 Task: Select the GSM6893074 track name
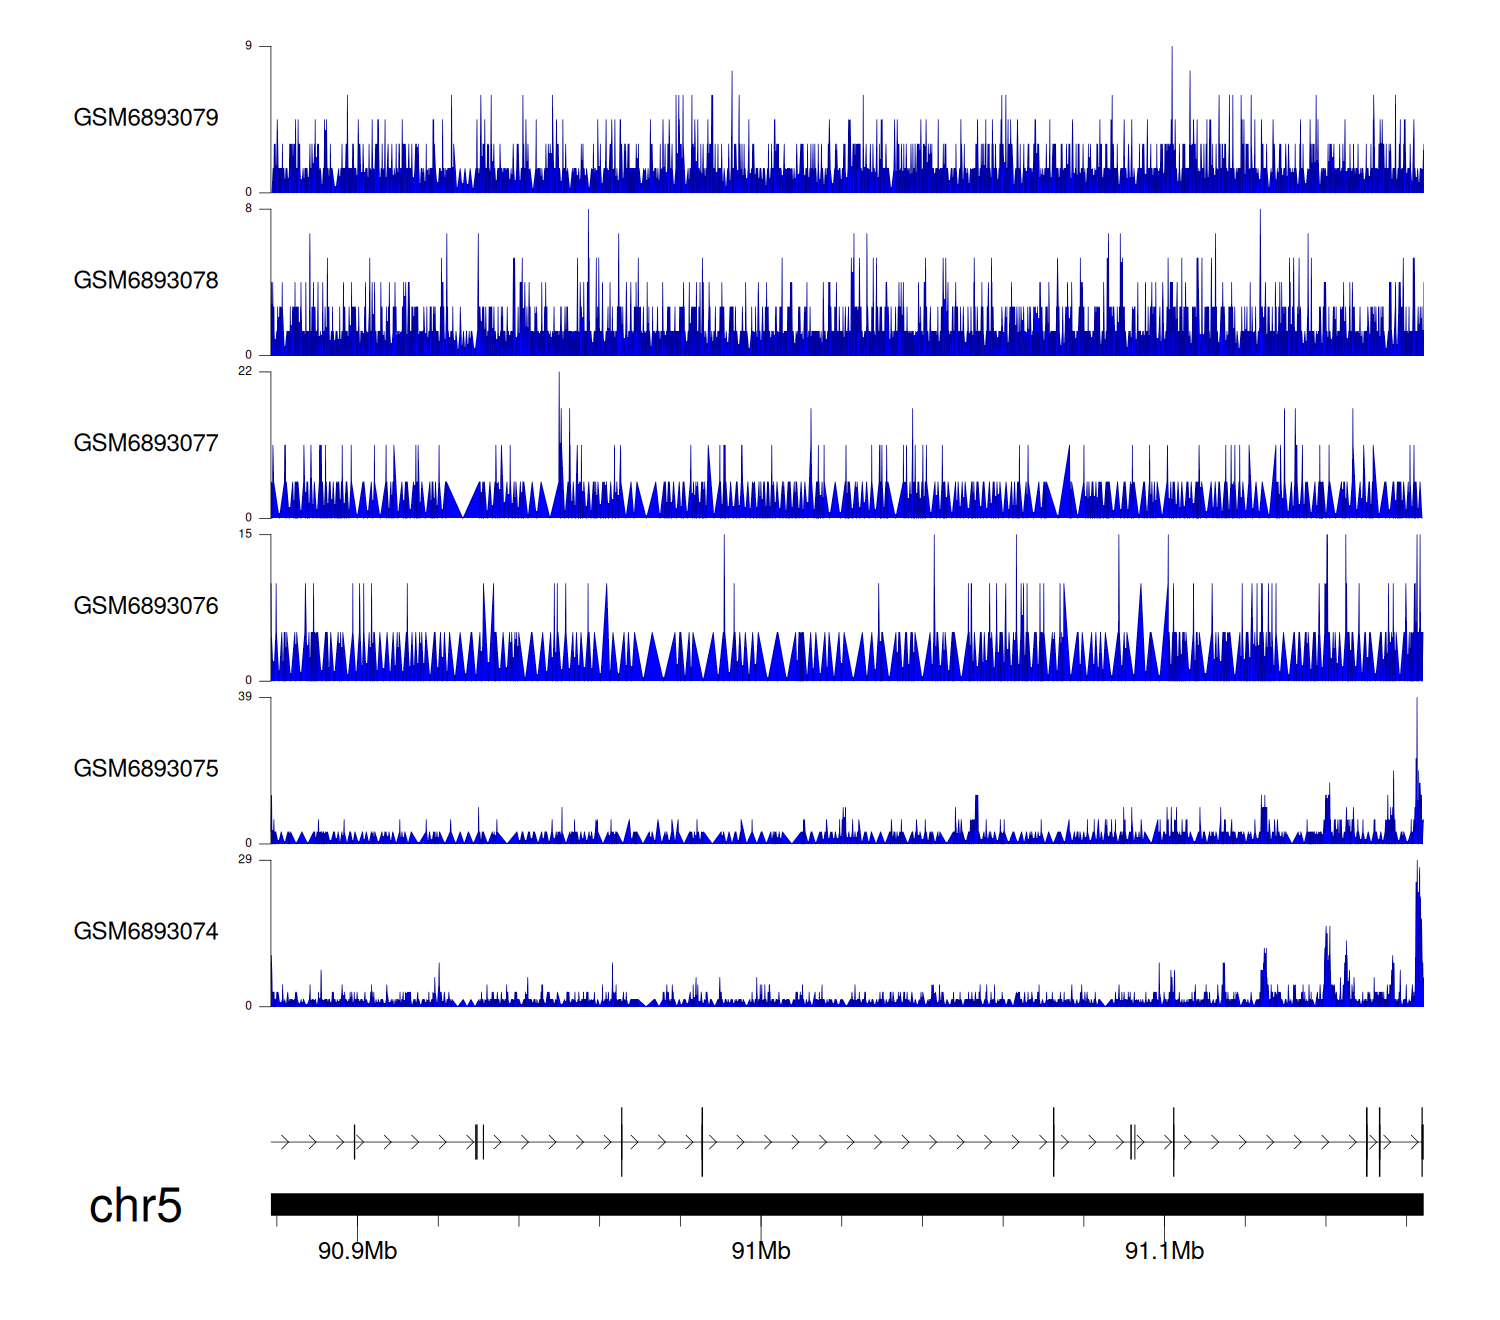coord(146,932)
